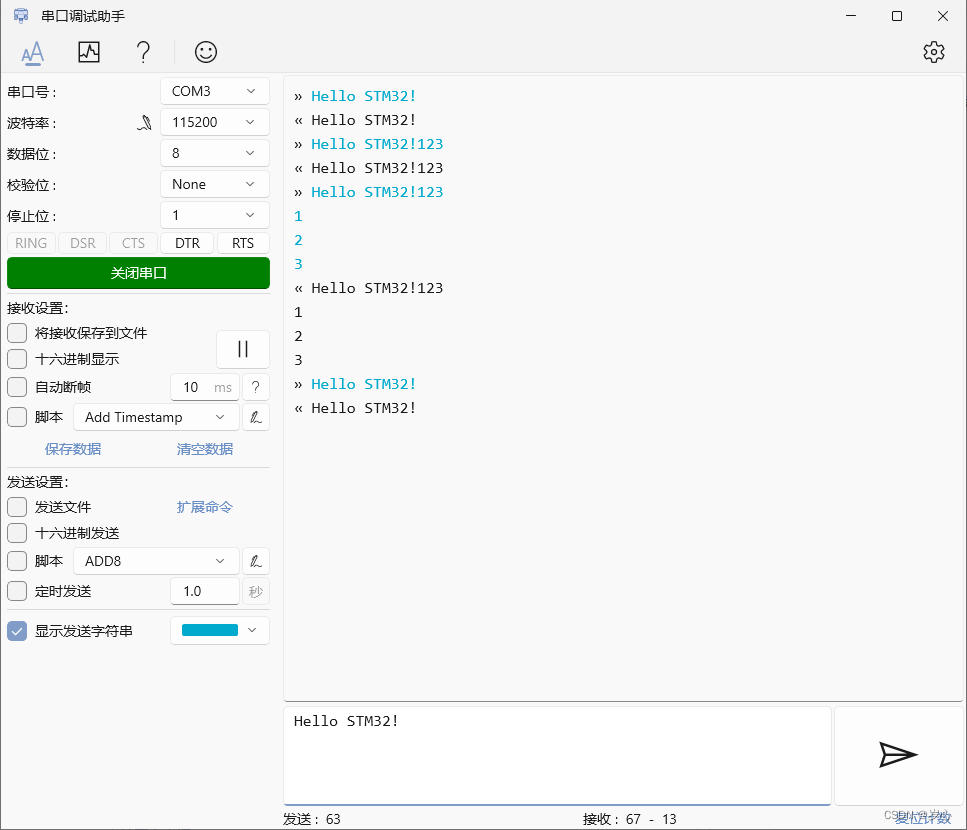This screenshot has height=830, width=967.
Task: Open the stop bits dropdown showing 1
Action: pyautogui.click(x=215, y=215)
